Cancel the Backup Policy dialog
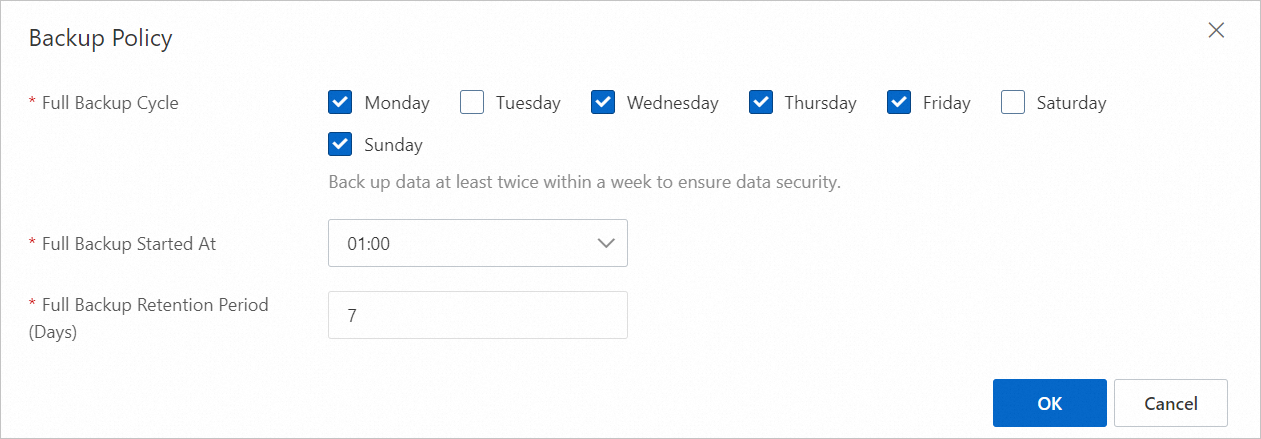This screenshot has width=1261, height=439. (x=1170, y=403)
